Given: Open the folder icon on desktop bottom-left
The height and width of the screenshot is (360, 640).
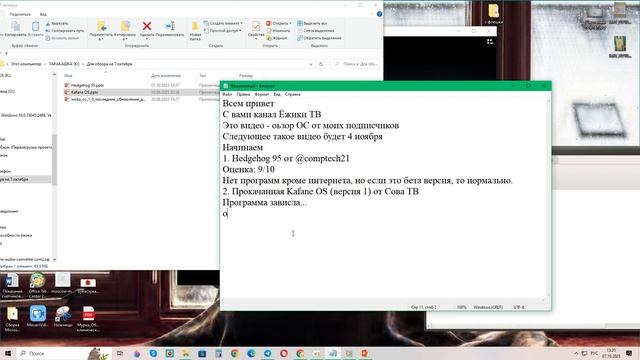Looking at the screenshot, I should (12, 318).
